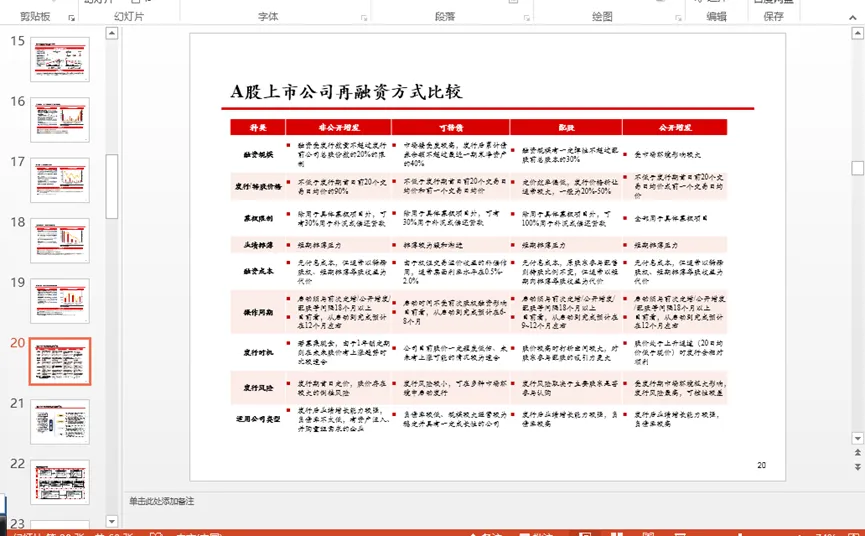Click the slide editor scroll-up arrow

pos(857,34)
